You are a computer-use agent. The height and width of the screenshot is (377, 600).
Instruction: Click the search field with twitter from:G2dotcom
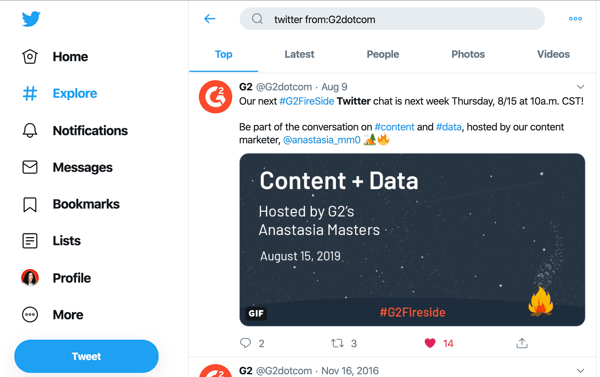click(392, 19)
